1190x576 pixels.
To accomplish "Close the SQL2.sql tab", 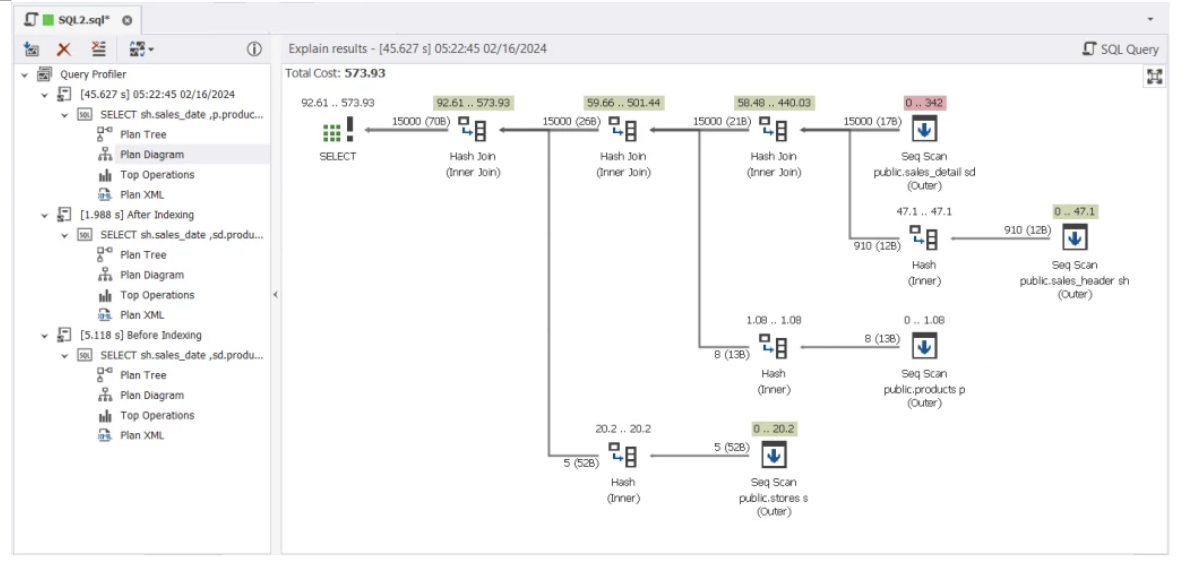I will 127,20.
